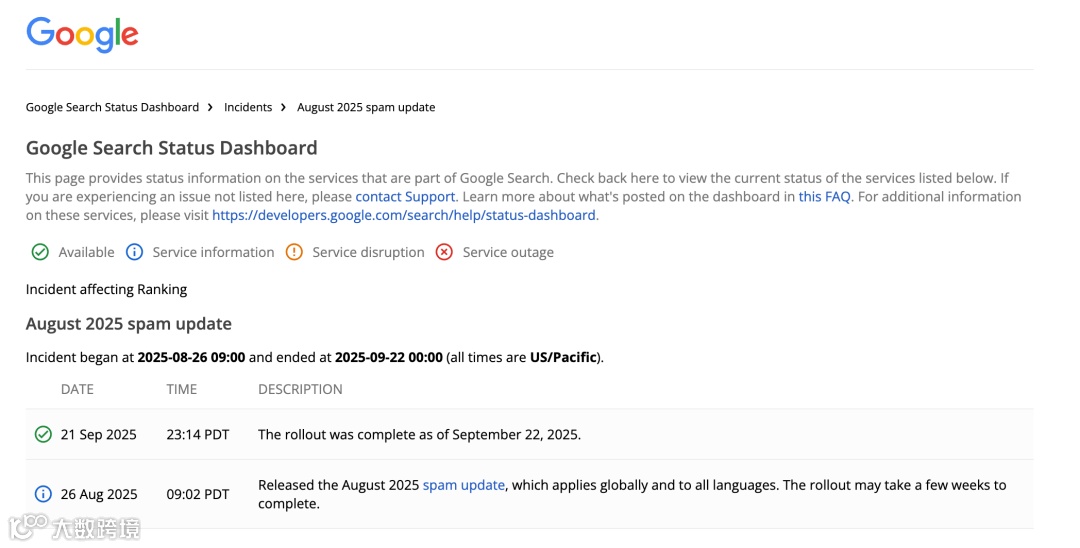Click the orange Service disruption icon
Image resolution: width=1080 pixels, height=548 pixels.
pos(294,252)
